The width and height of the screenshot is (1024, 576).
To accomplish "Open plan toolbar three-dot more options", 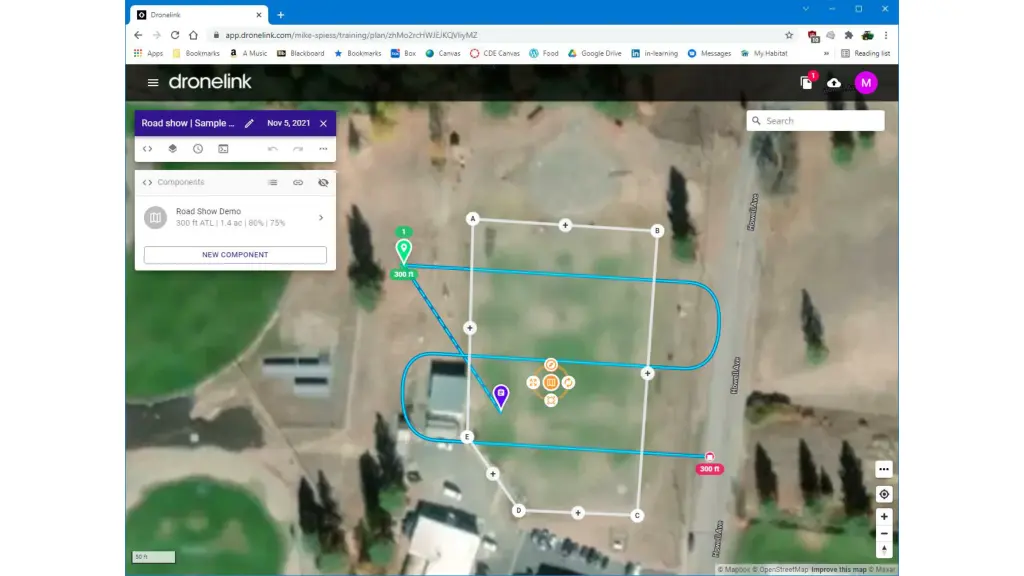I will (323, 149).
